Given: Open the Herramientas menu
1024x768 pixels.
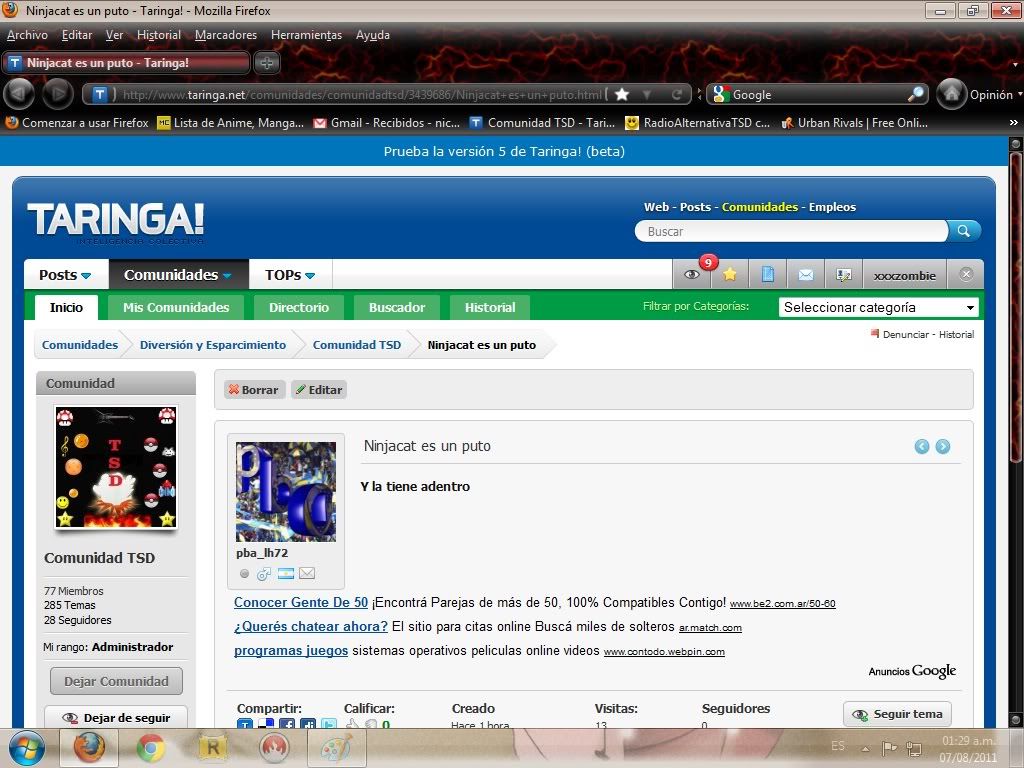Looking at the screenshot, I should (306, 35).
